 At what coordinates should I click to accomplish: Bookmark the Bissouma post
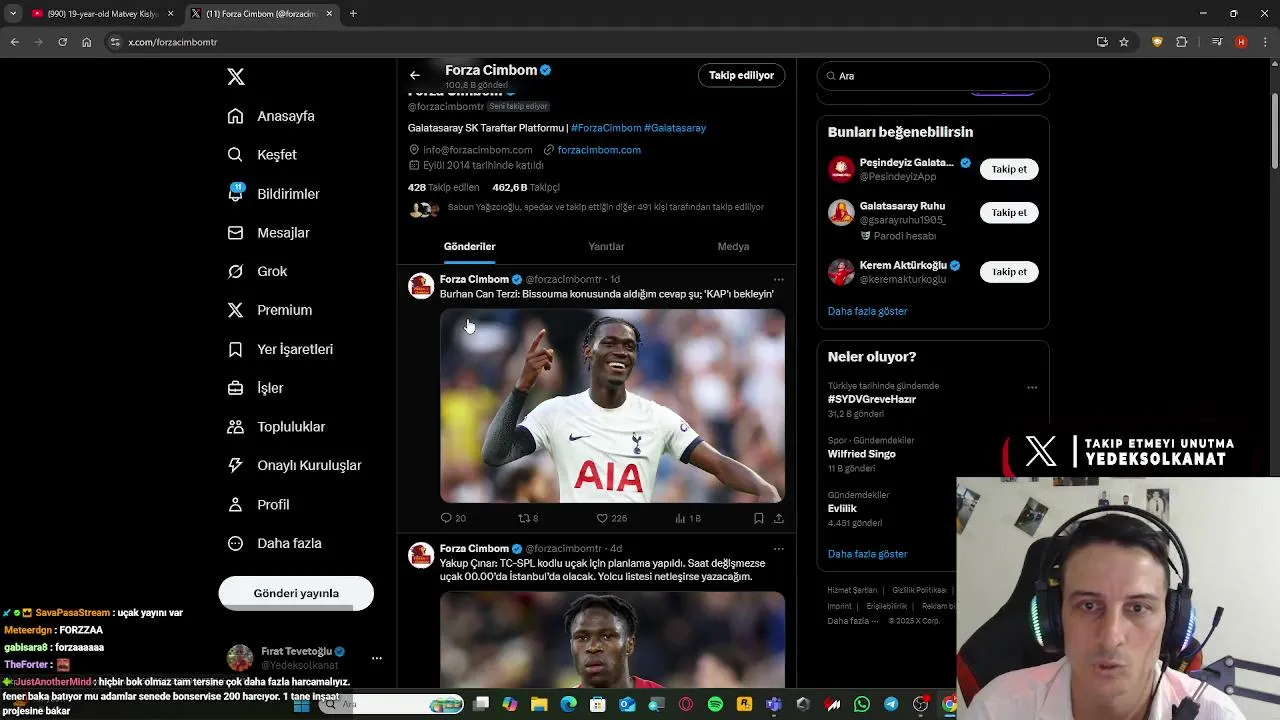pyautogui.click(x=759, y=518)
